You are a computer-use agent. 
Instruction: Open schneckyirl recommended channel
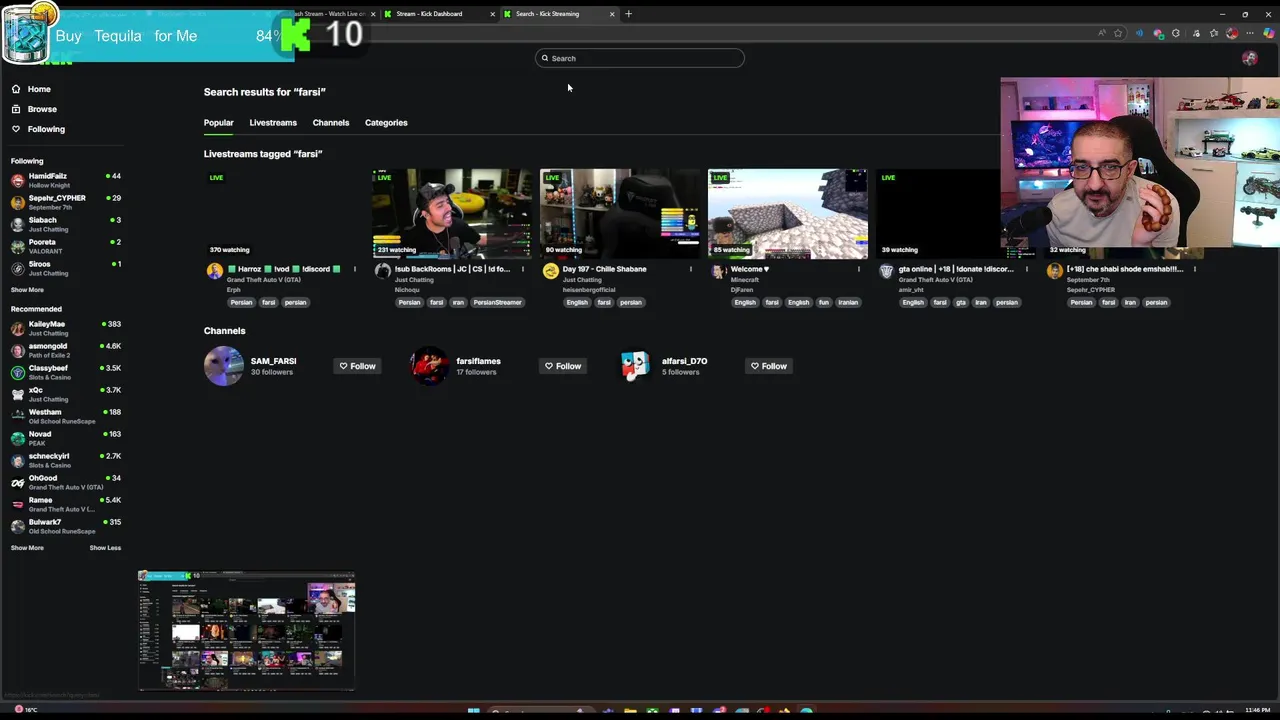[x=65, y=460]
